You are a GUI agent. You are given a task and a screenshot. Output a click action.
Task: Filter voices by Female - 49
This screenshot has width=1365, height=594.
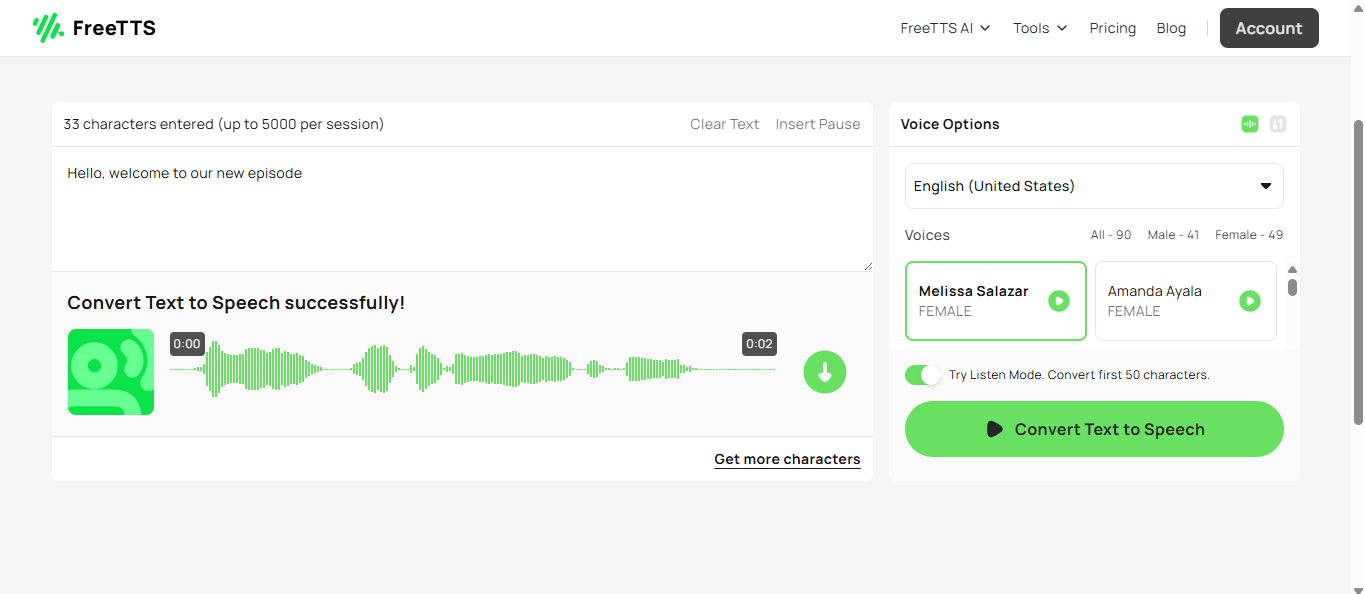[x=1249, y=235]
